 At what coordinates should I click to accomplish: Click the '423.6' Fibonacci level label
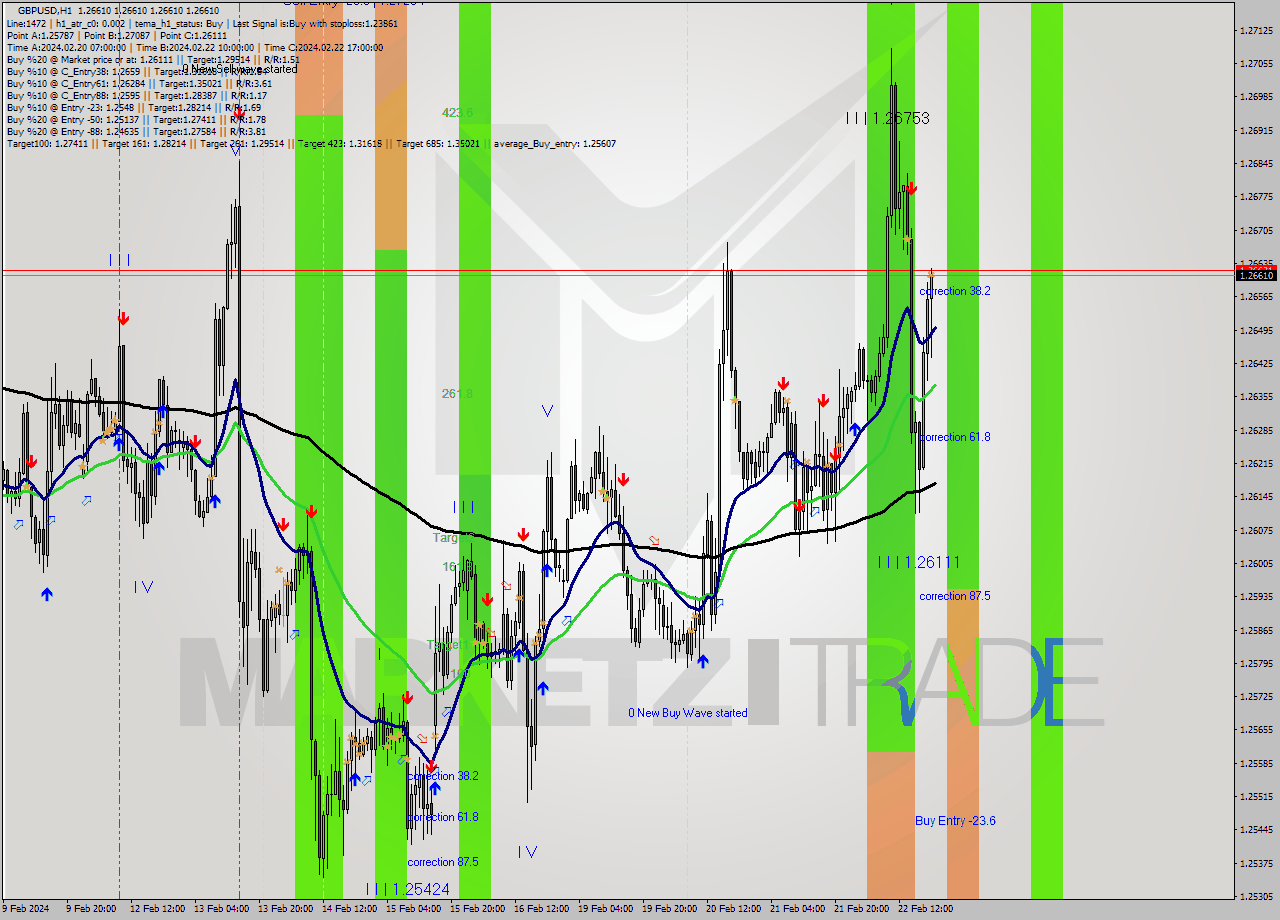point(458,113)
